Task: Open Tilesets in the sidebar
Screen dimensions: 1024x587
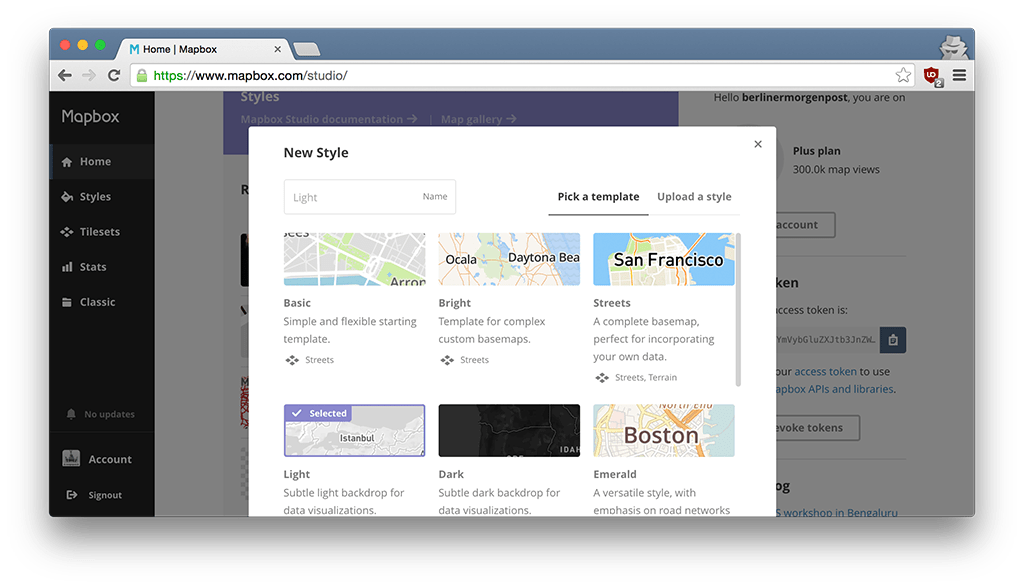Action: click(101, 231)
